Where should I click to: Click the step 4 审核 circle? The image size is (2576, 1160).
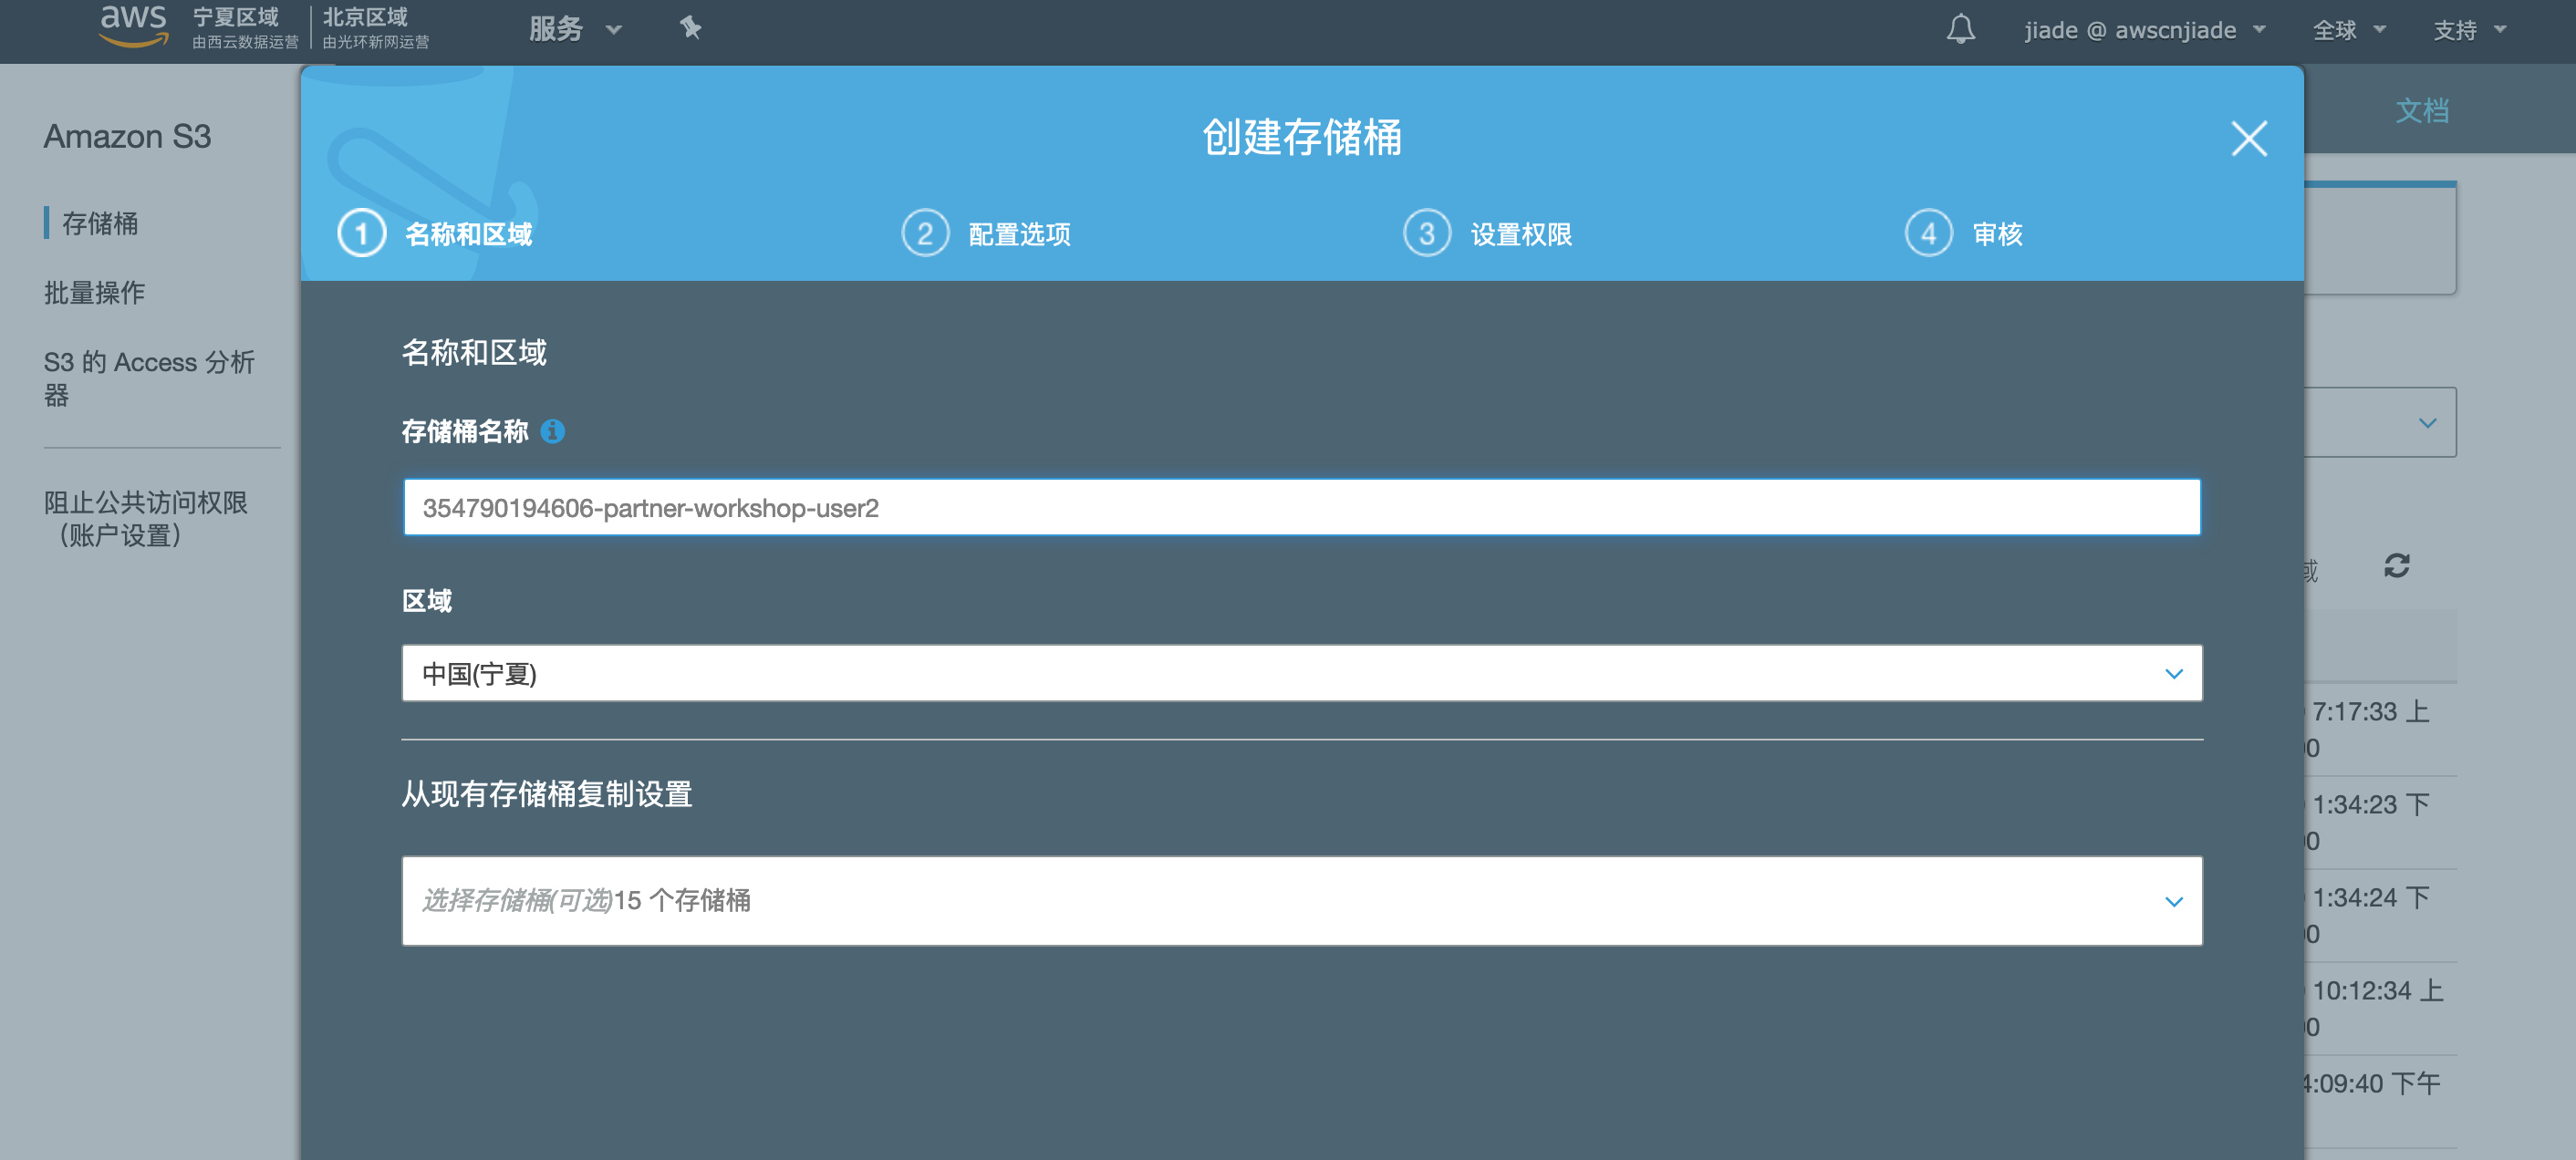pos(1928,233)
